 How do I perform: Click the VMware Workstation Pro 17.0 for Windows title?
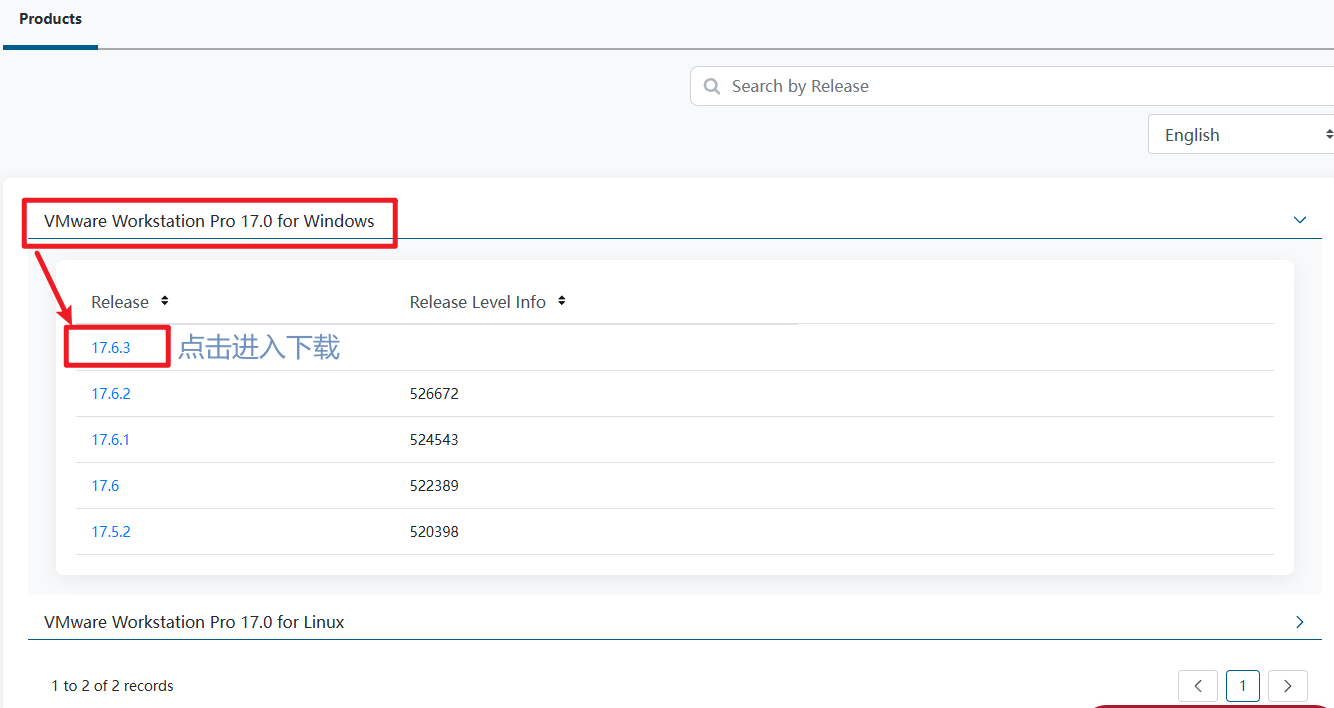[x=209, y=221]
